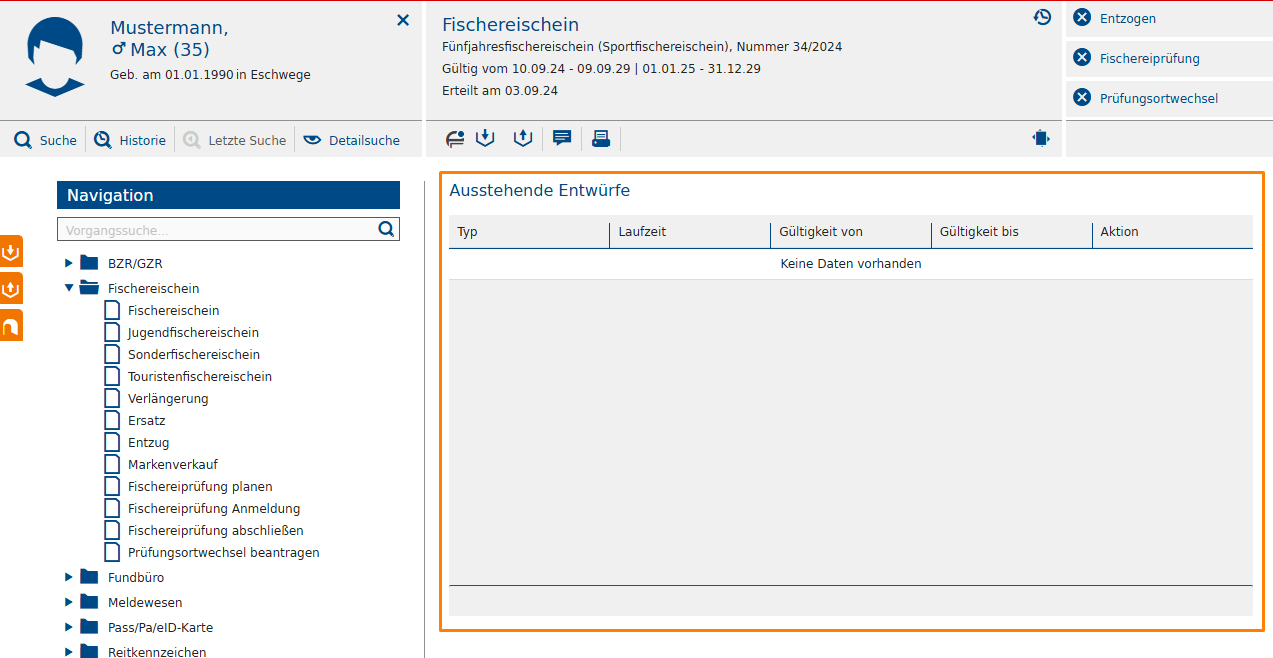Click the orange download tab on left edge
1273x658 pixels.
point(11,251)
